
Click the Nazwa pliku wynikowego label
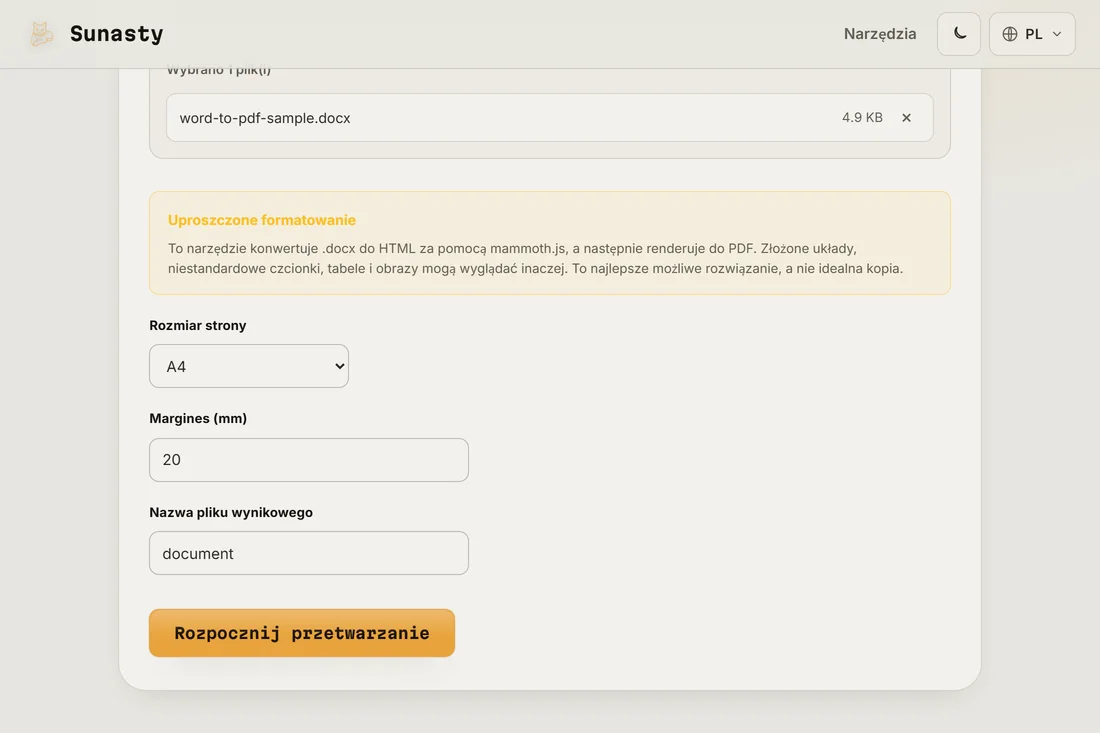[x=231, y=513]
